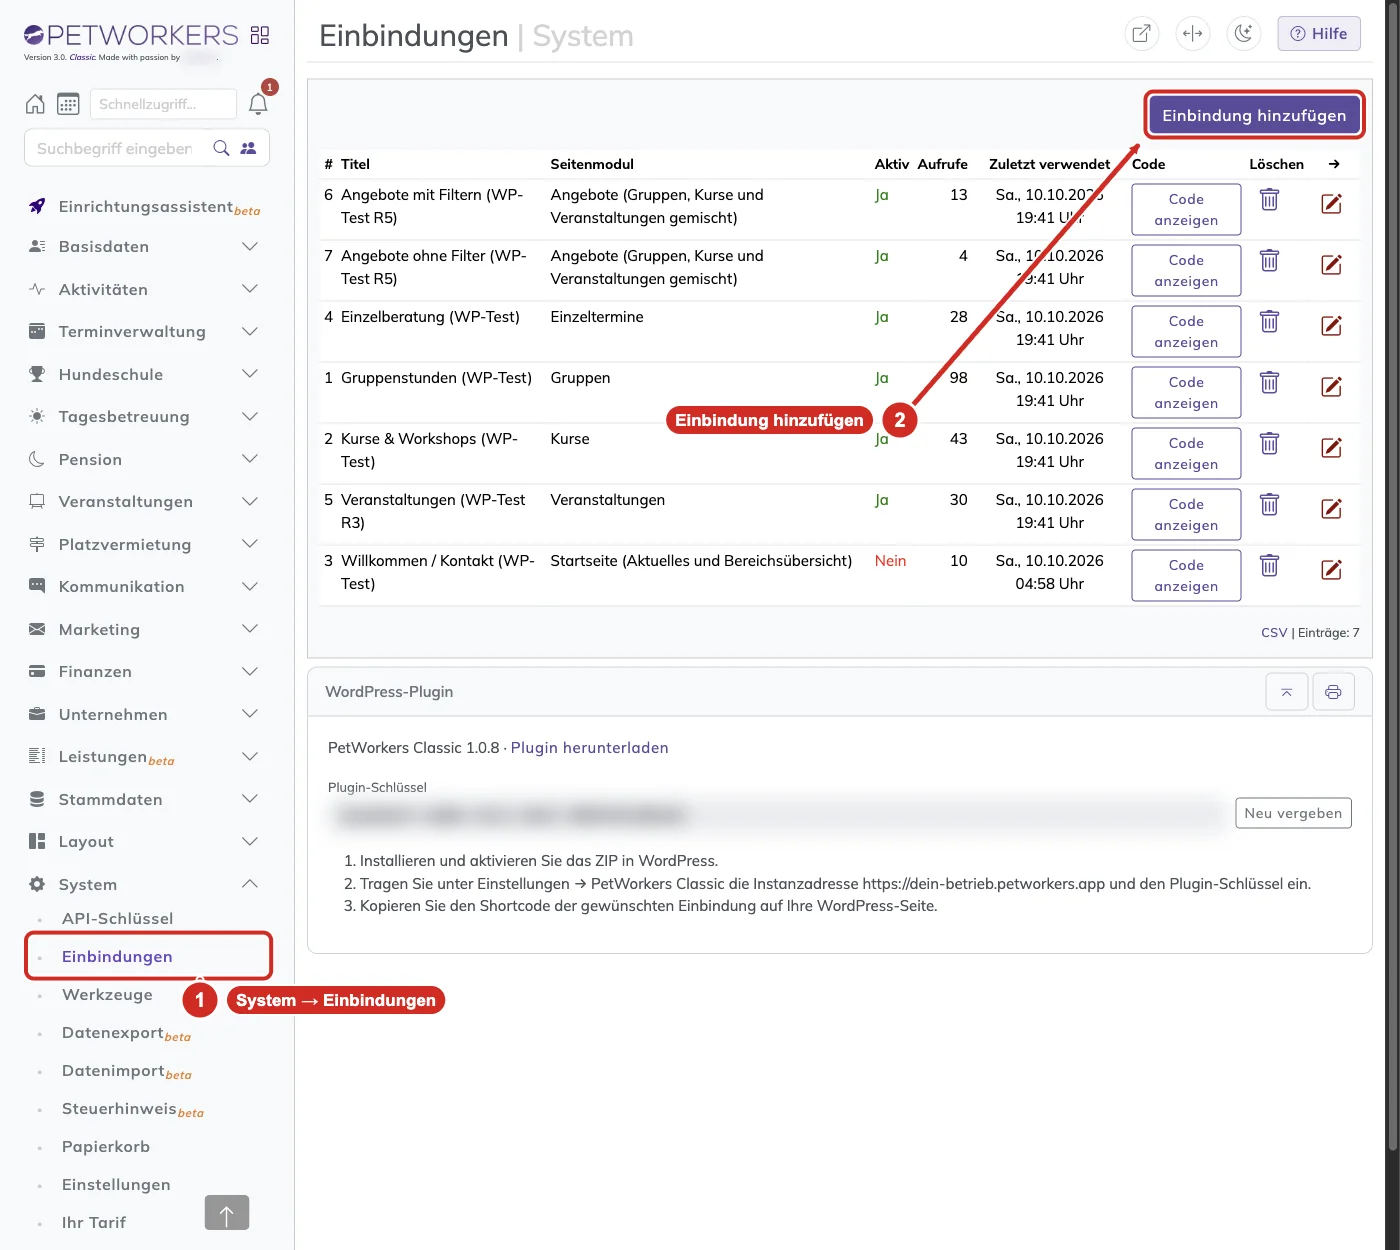Toggle full-width layout arrows icon
Viewport: 1400px width, 1250px height.
(x=1192, y=33)
